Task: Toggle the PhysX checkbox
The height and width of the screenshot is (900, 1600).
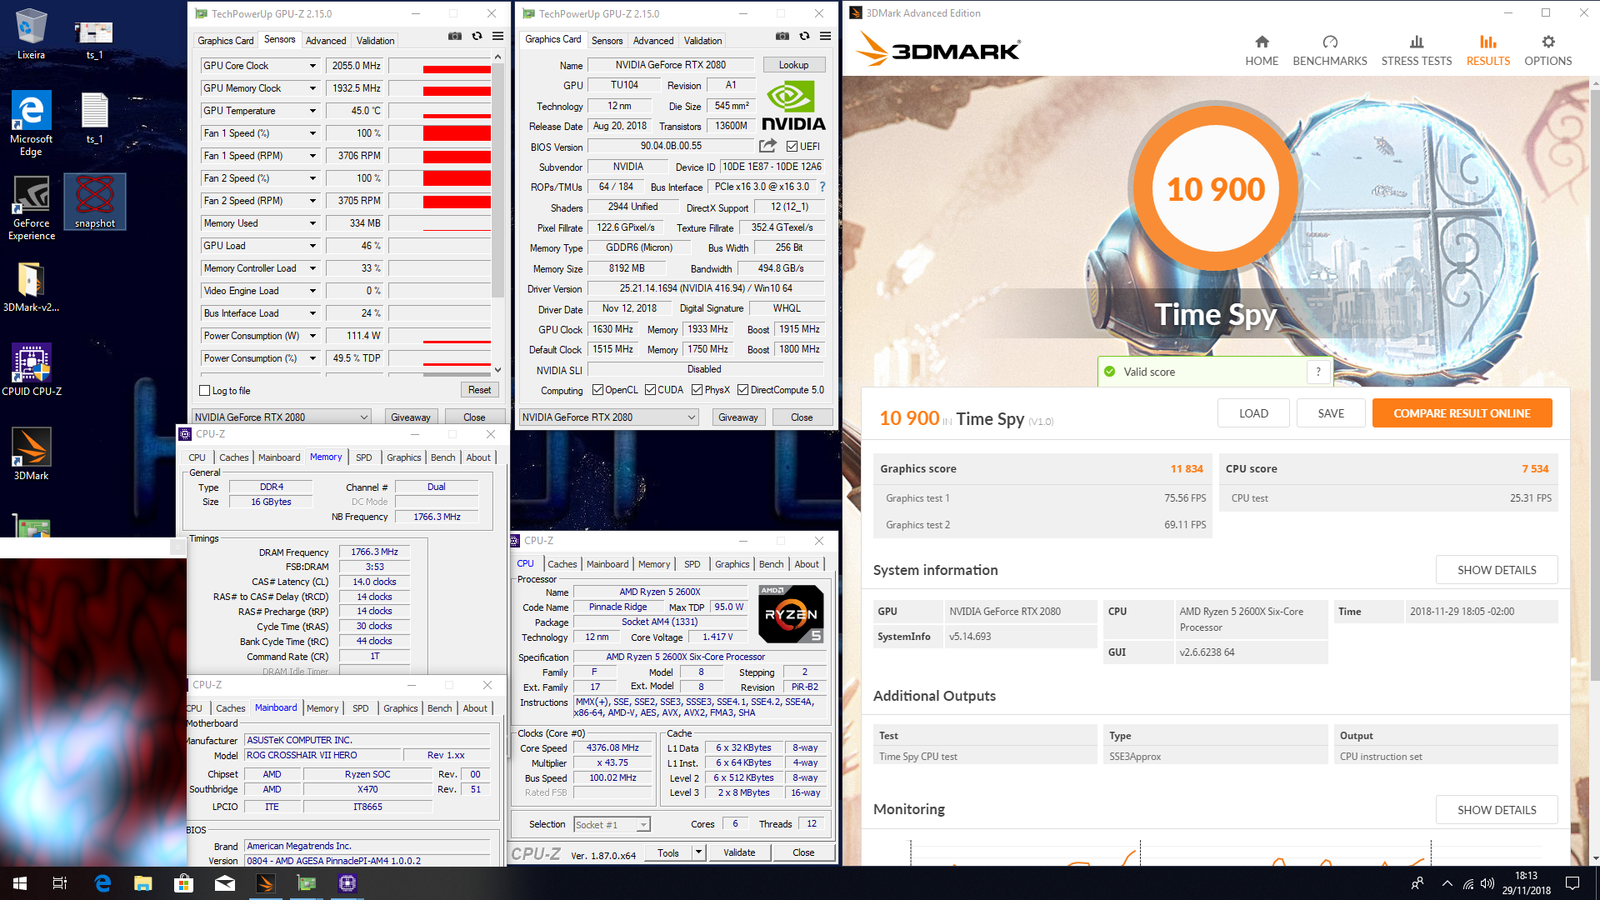Action: pyautogui.click(x=697, y=390)
